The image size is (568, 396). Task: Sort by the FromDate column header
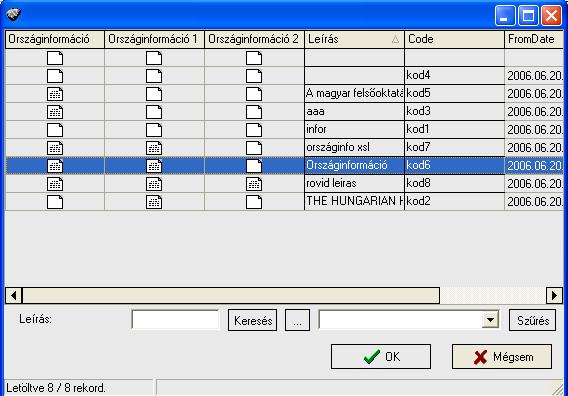pos(534,39)
